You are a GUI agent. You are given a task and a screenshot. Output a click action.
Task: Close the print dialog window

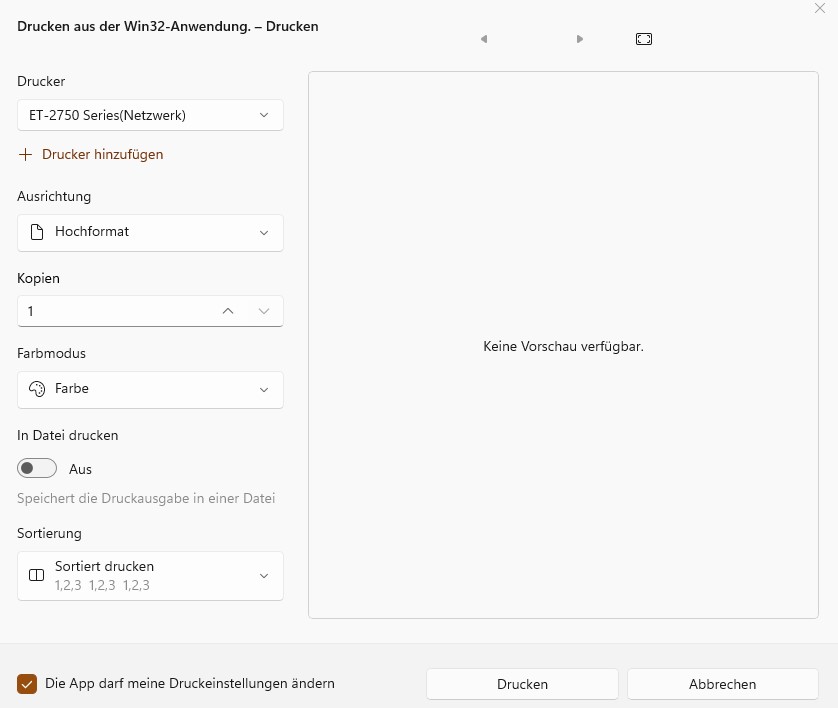pyautogui.click(x=820, y=8)
